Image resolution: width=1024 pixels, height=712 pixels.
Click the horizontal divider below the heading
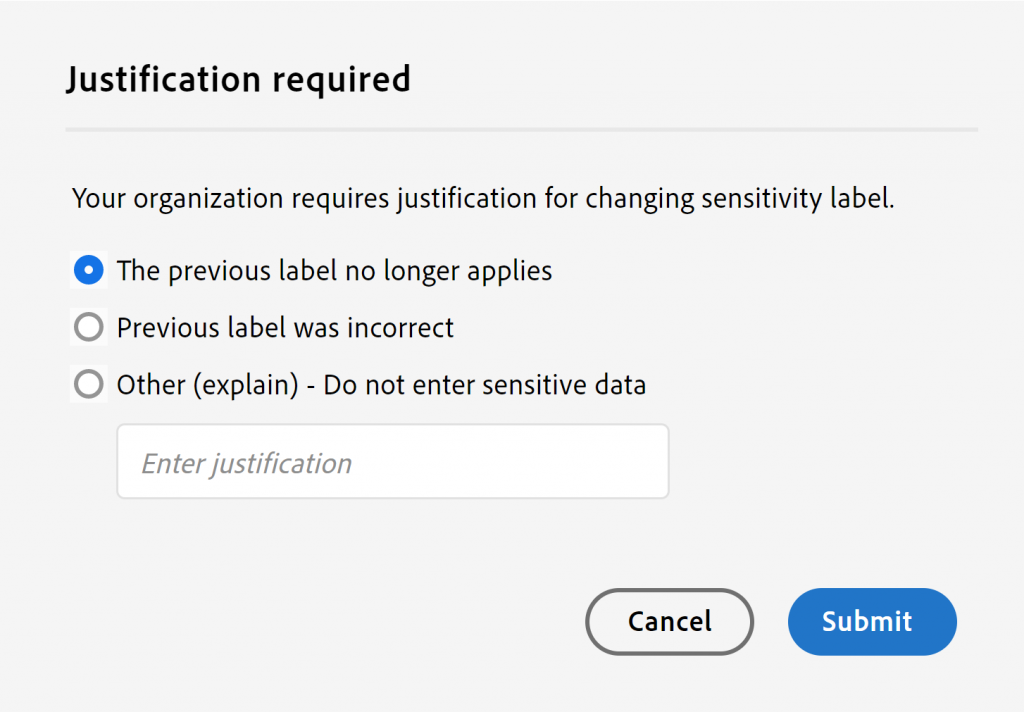click(521, 130)
